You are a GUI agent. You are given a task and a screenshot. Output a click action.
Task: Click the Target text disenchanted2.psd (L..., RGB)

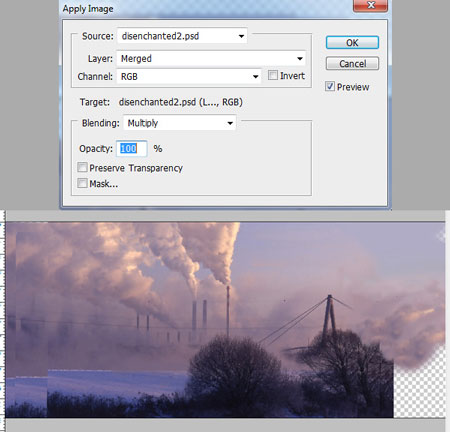181,102
